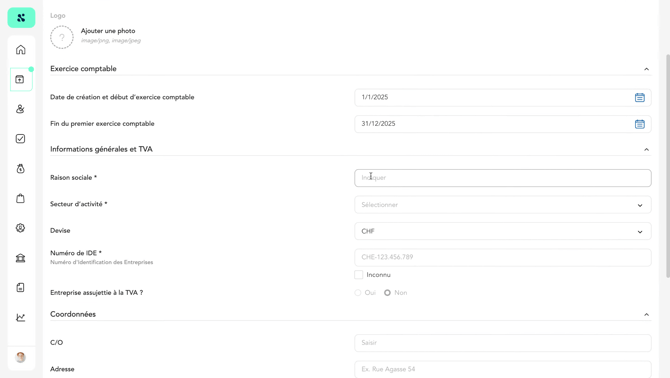Click the end date field 31/12/2025
670x378 pixels.
click(x=502, y=124)
